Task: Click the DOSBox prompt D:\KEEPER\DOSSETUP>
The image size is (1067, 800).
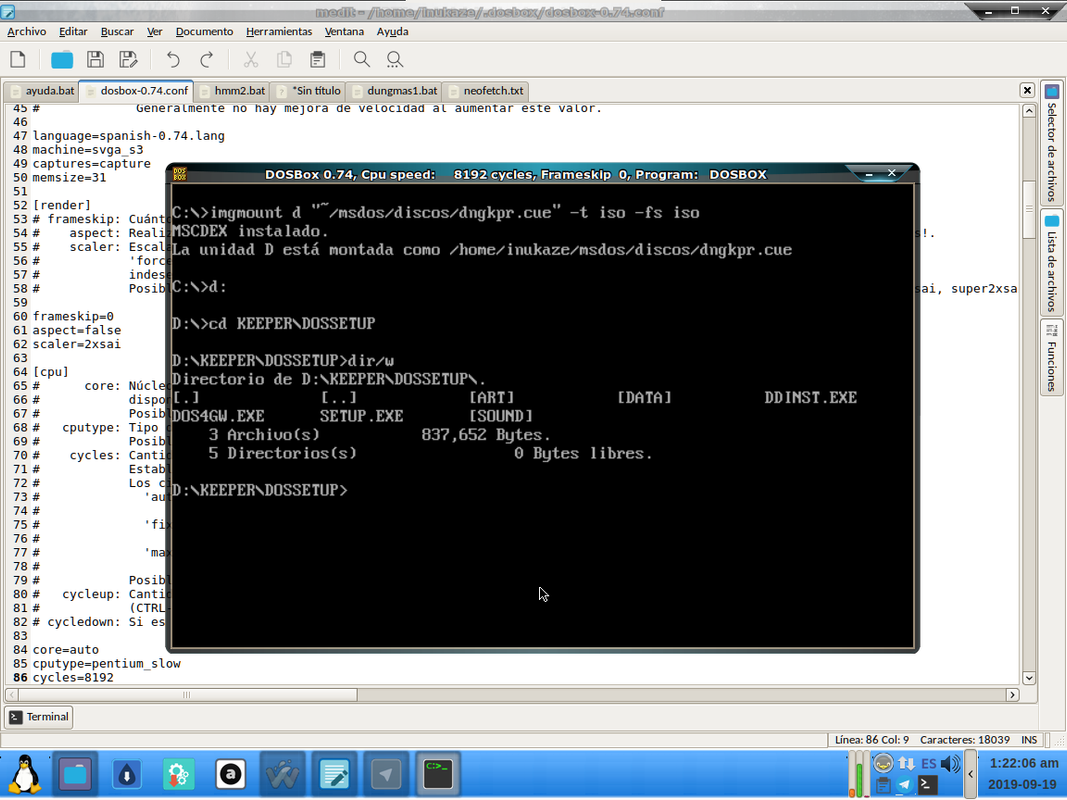Action: tap(259, 490)
